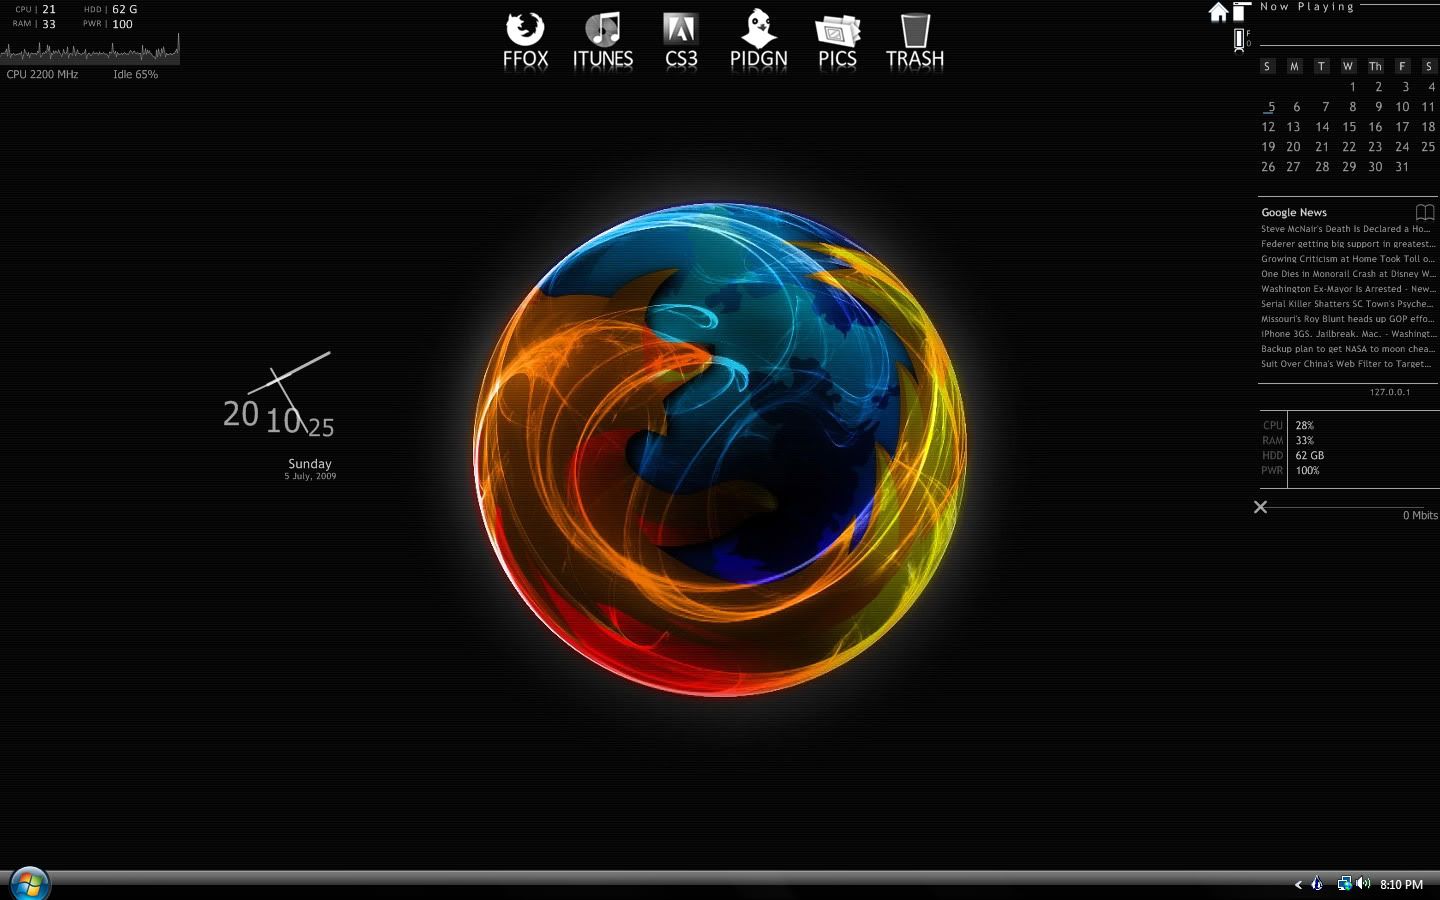Open the TRASH bin icon
Viewport: 1440px width, 900px height.
915,40
